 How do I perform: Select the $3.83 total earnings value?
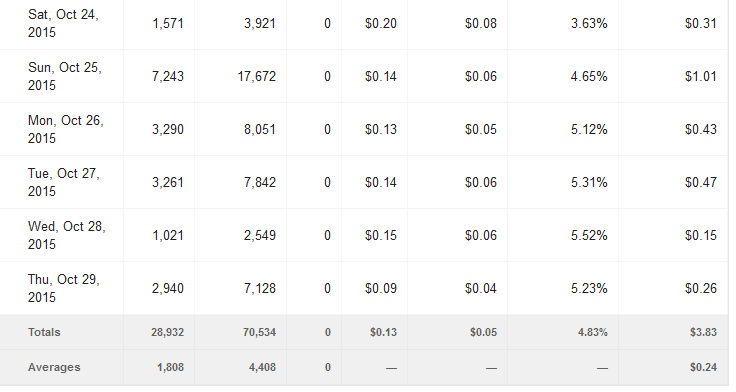pos(703,332)
